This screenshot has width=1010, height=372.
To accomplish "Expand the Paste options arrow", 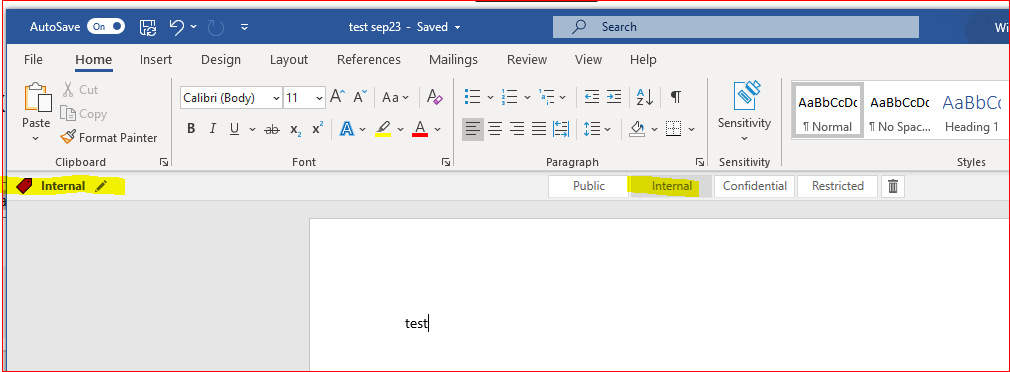I will click(35, 138).
